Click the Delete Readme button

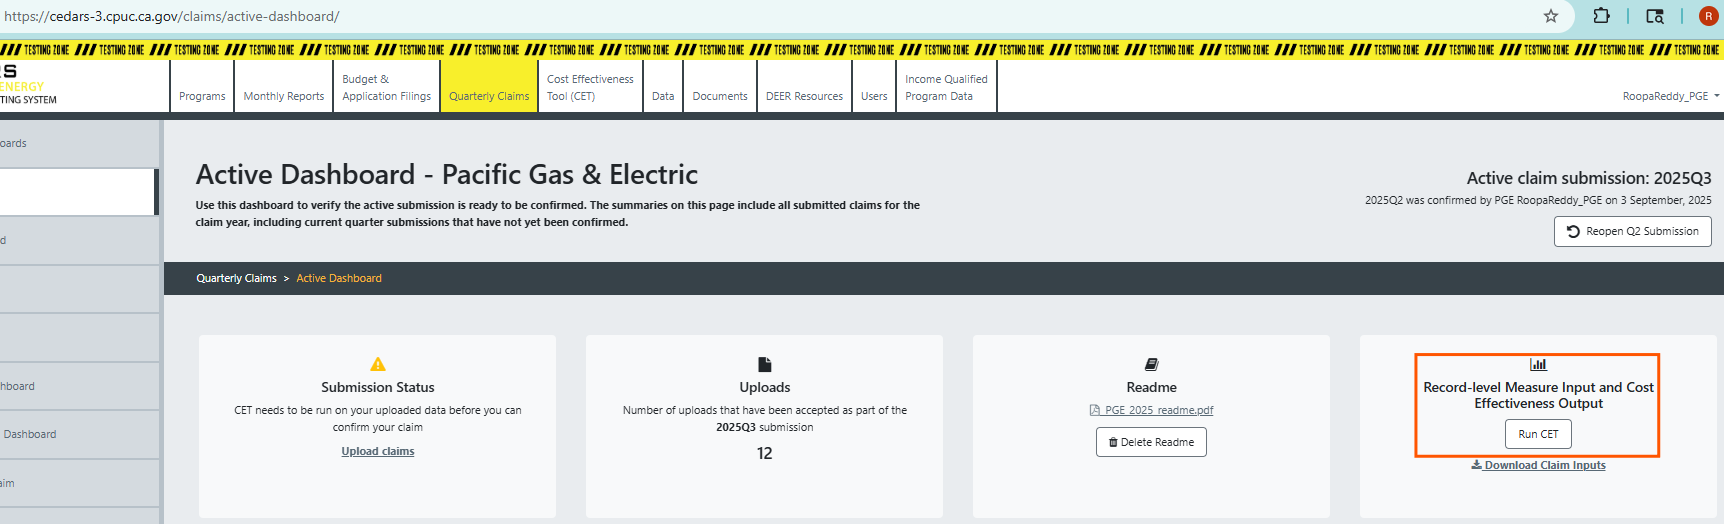1151,442
